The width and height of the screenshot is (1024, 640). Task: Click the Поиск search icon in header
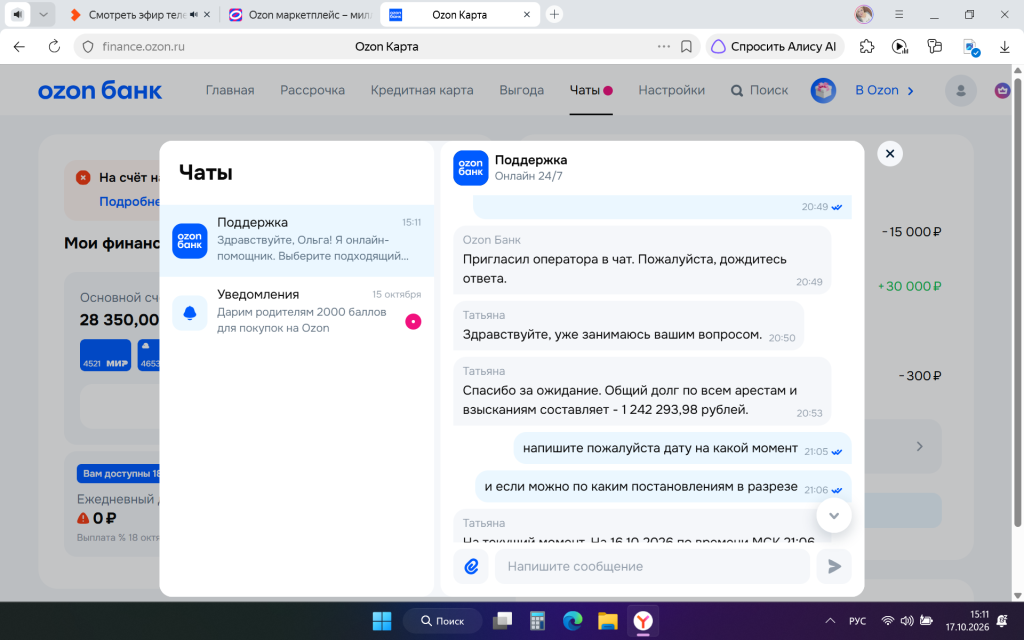(x=737, y=91)
